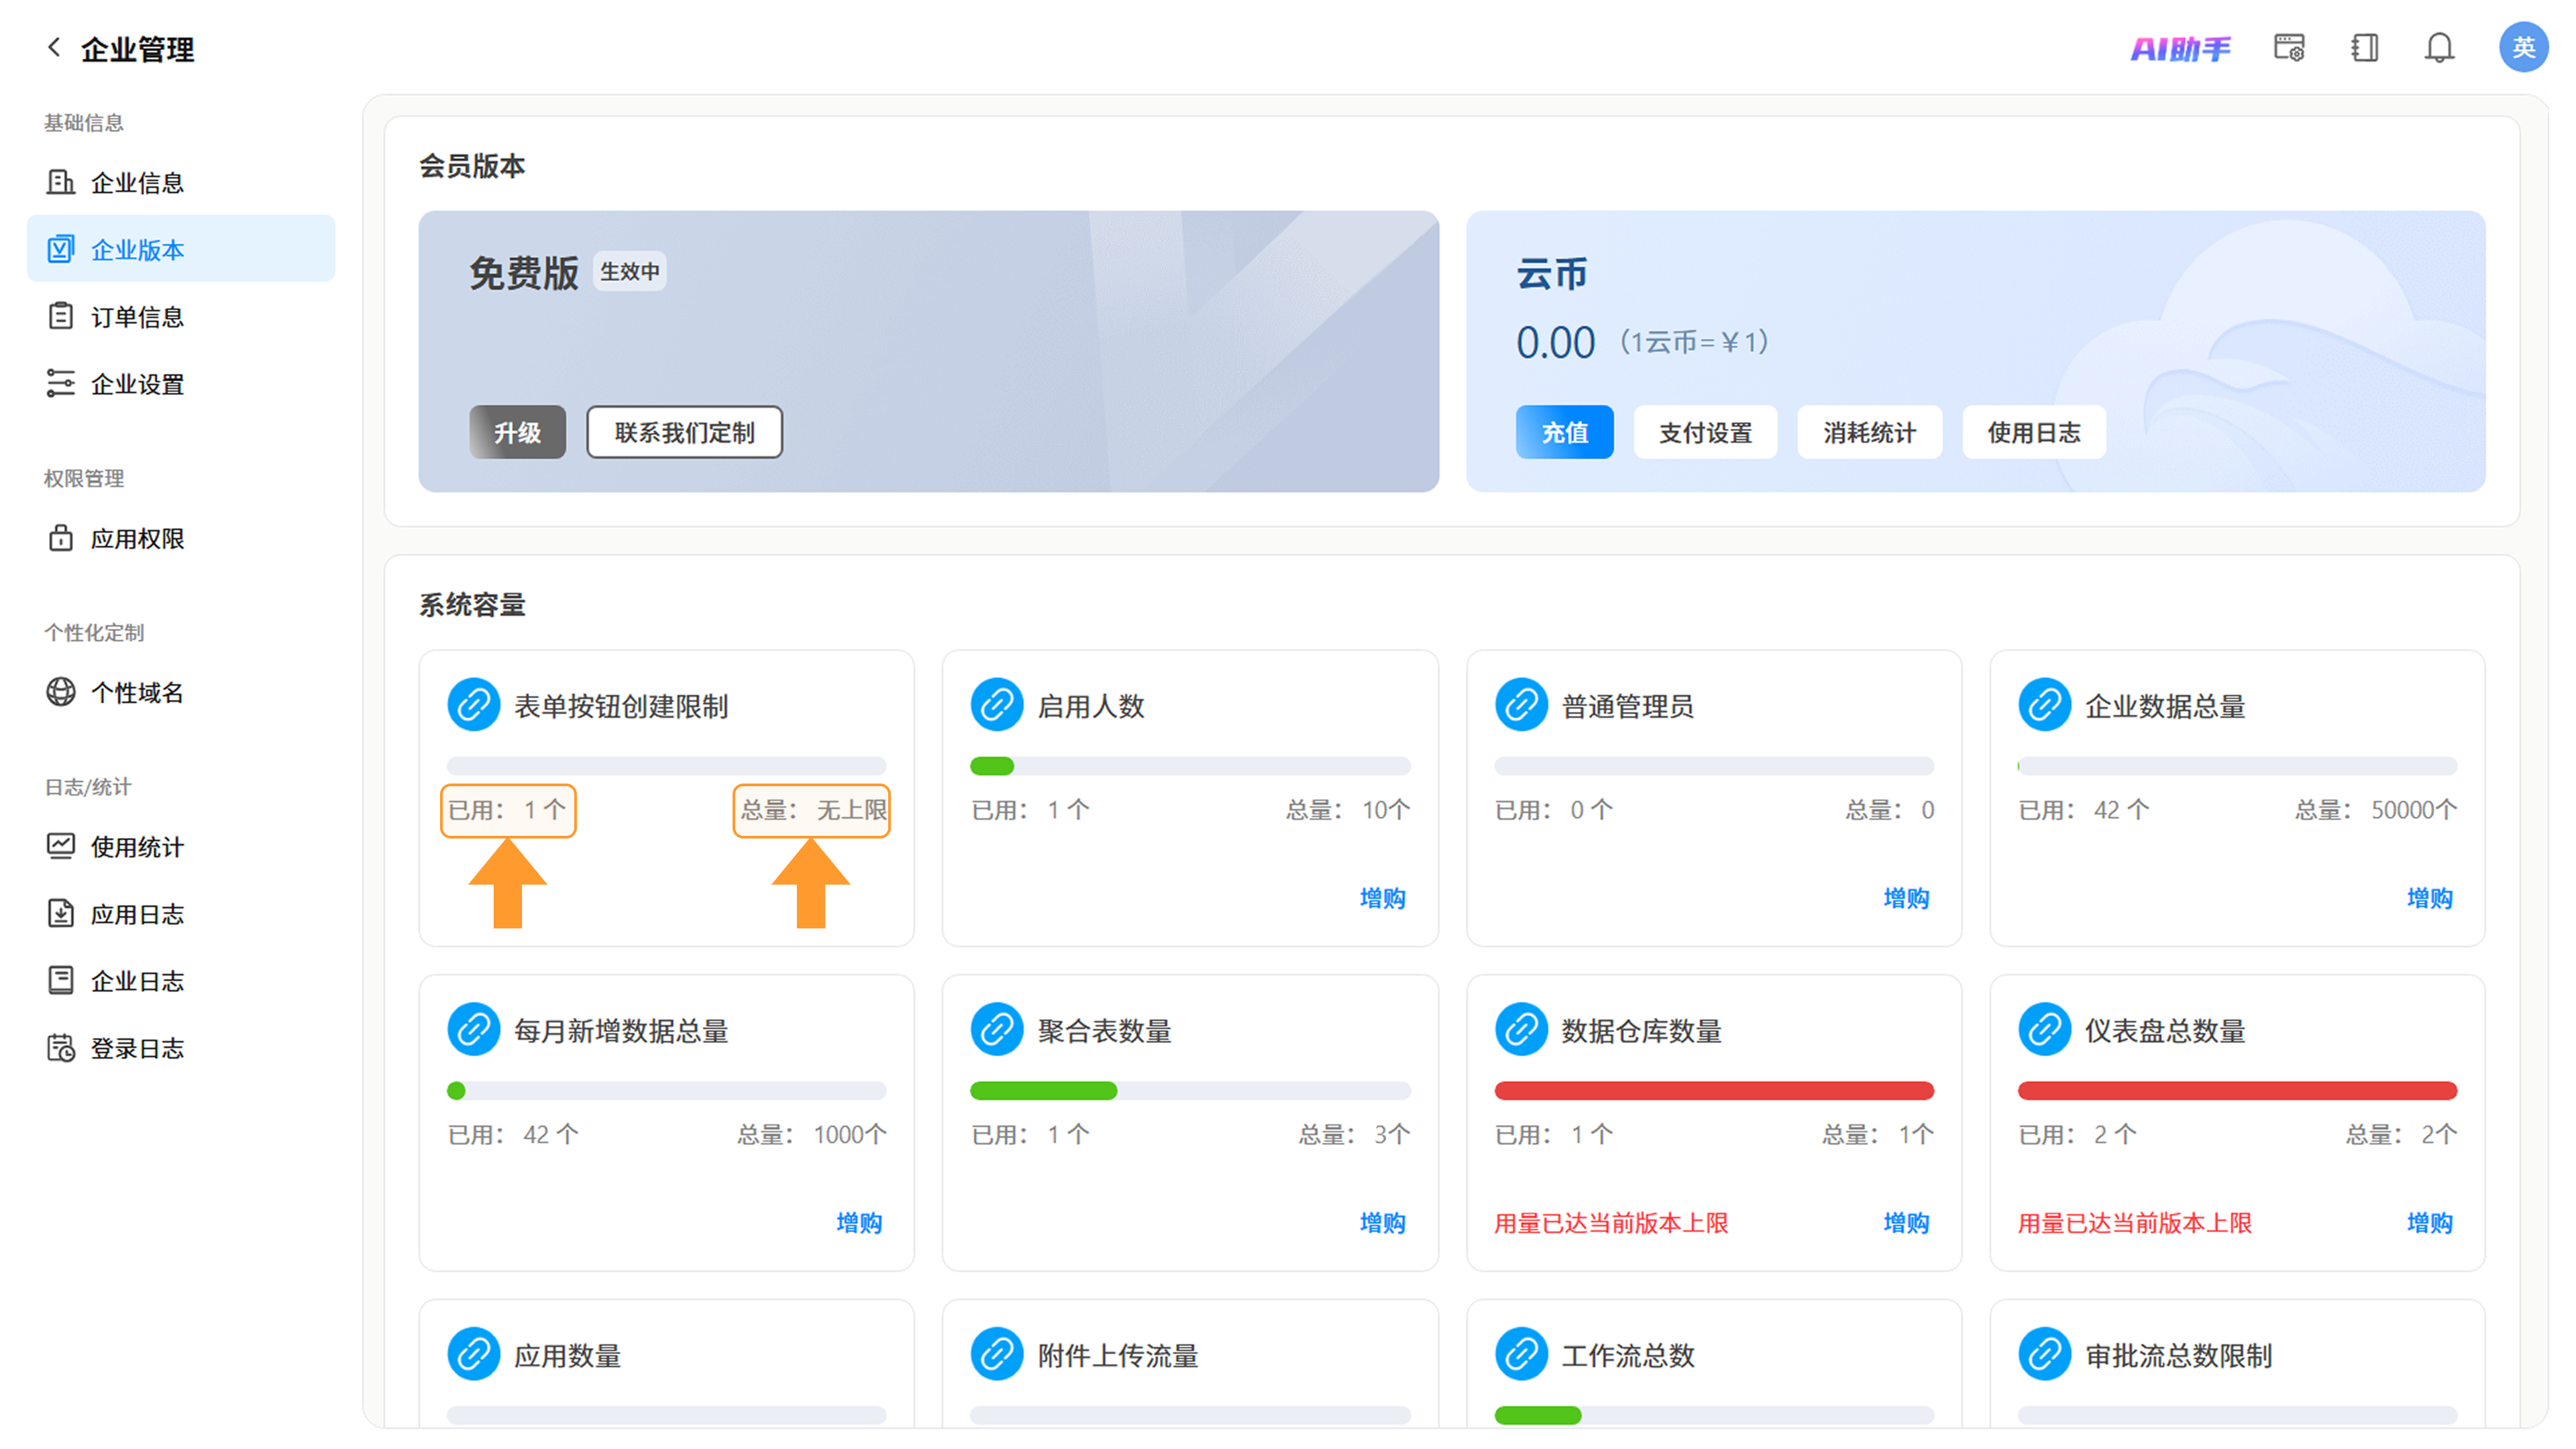Click the 生效中 status badge
The image size is (2576, 1449).
click(x=629, y=271)
